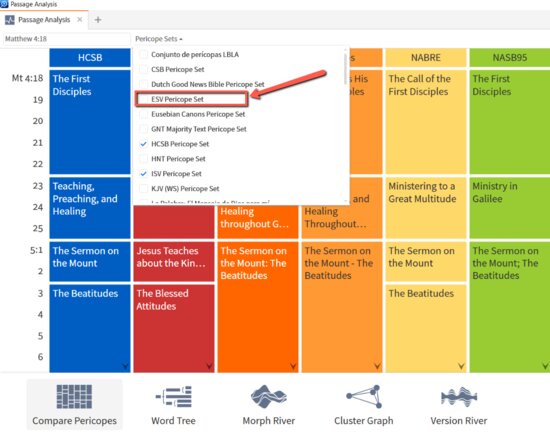
Task: Select 'The Blessed Attitudes' red block
Action: pos(174,328)
